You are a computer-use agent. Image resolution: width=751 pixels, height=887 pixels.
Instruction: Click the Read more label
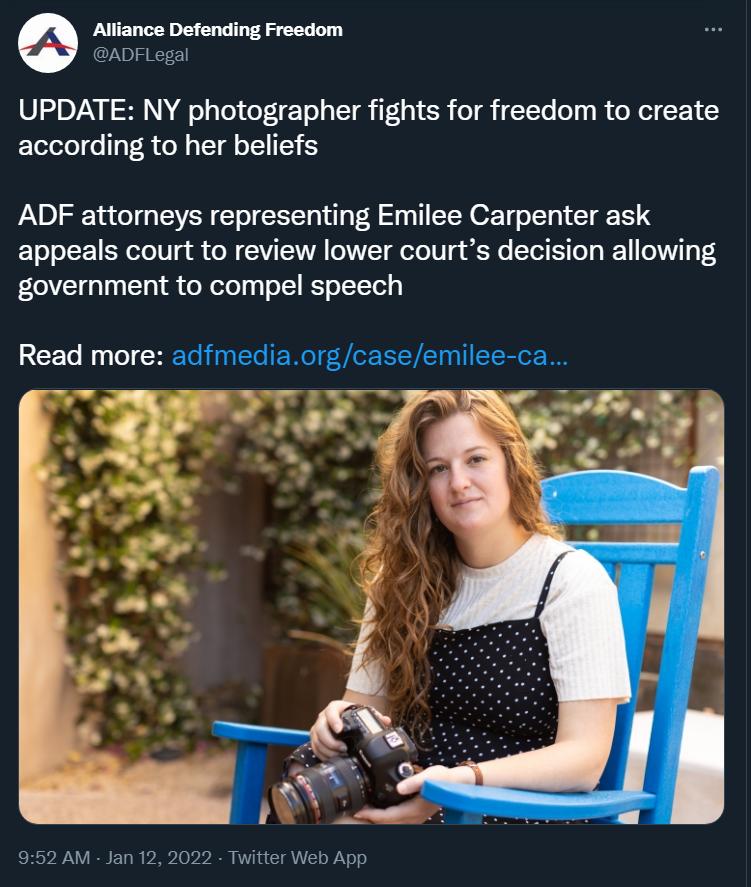point(91,355)
